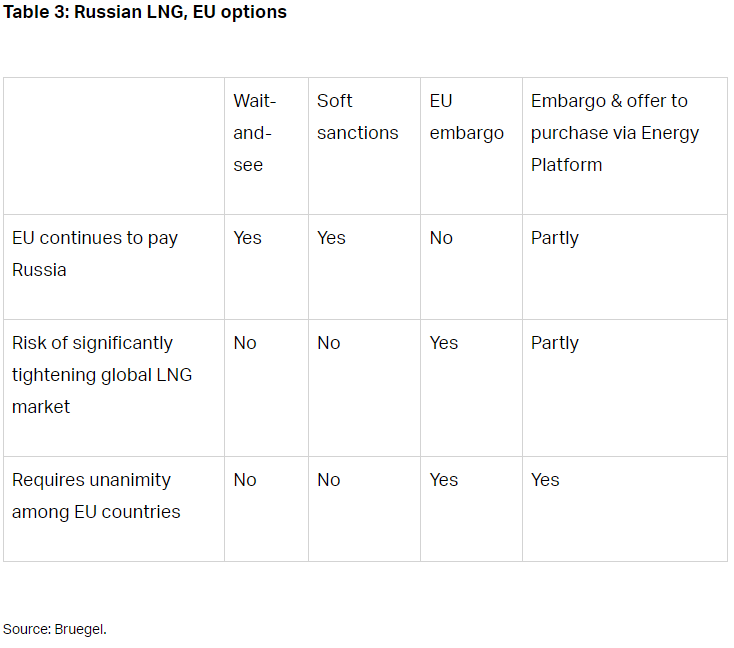Click the empty top-left table header cell
Screen dimensions: 734x648
114,146
